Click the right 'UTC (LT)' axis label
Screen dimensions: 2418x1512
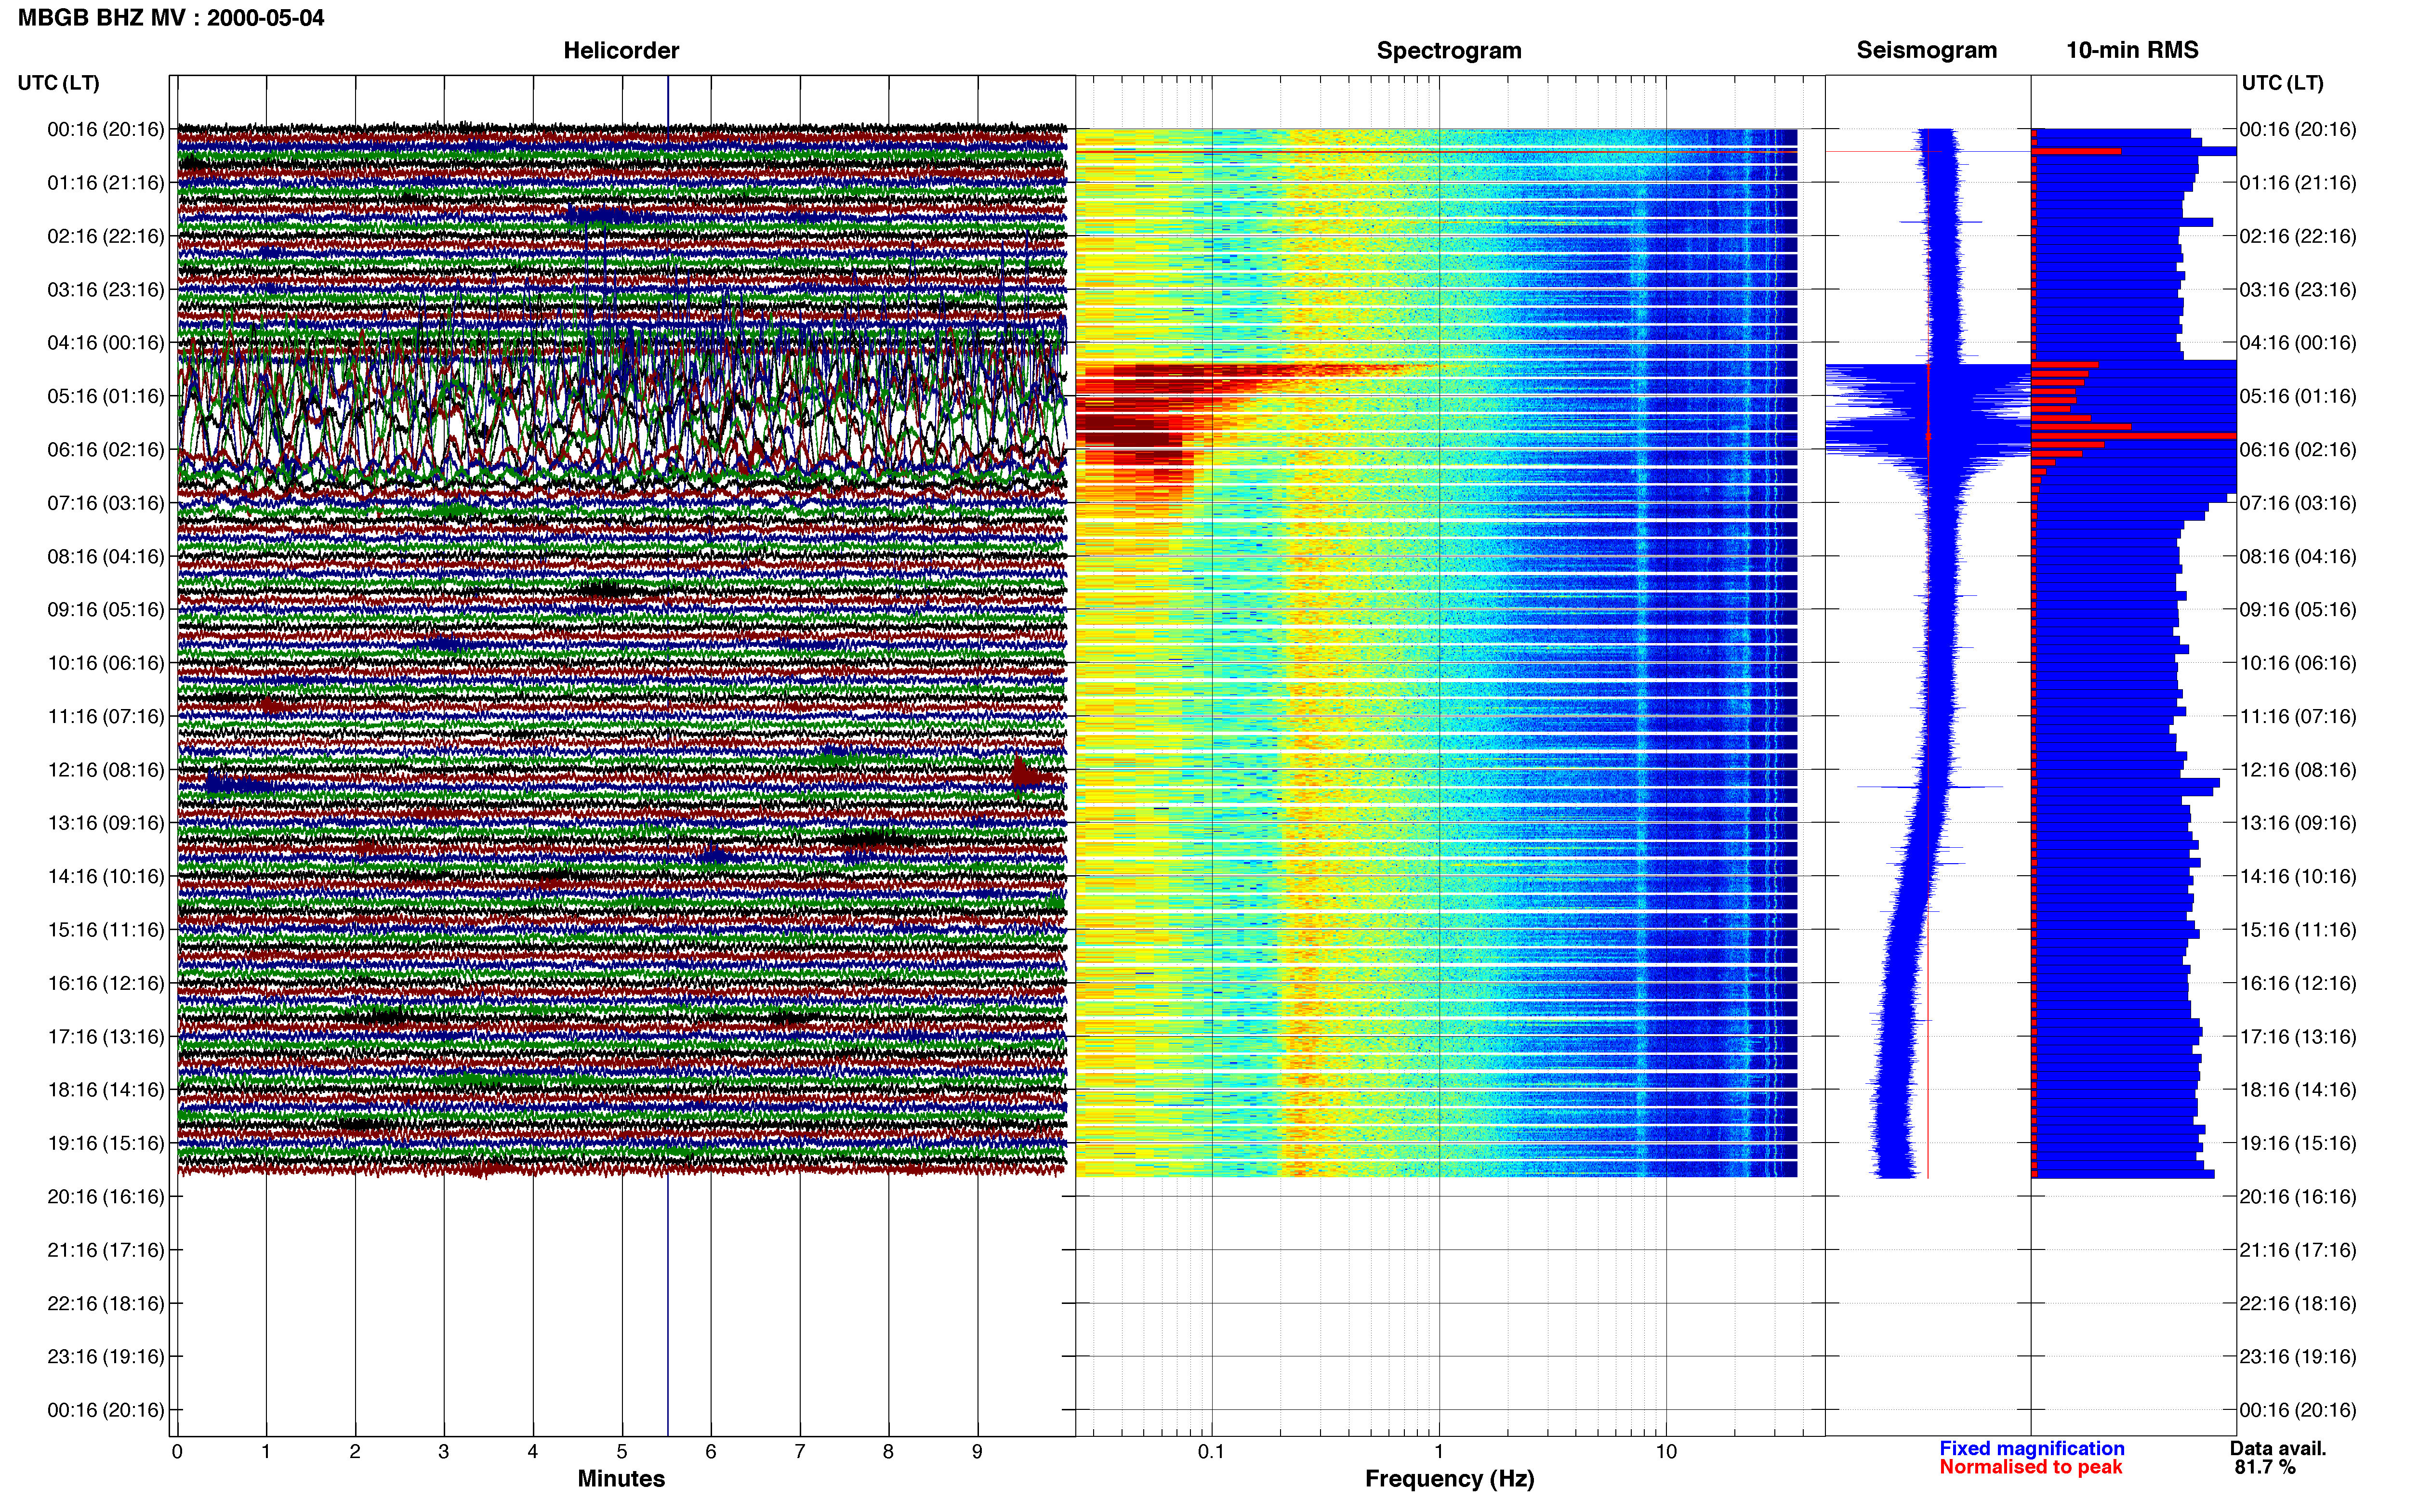click(x=2282, y=83)
